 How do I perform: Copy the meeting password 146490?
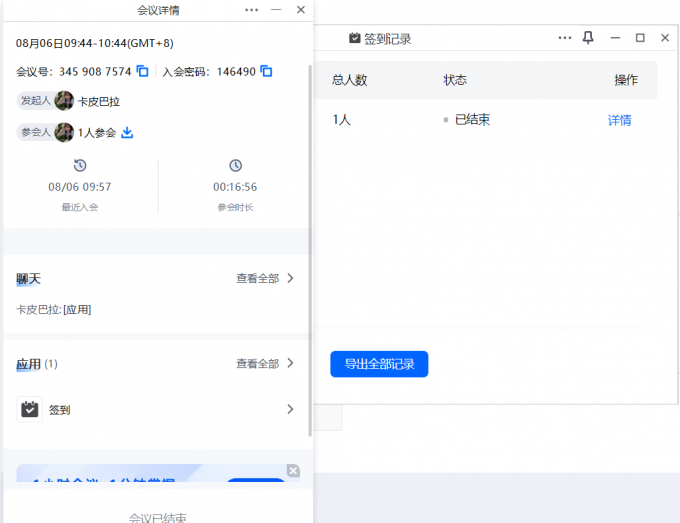266,71
